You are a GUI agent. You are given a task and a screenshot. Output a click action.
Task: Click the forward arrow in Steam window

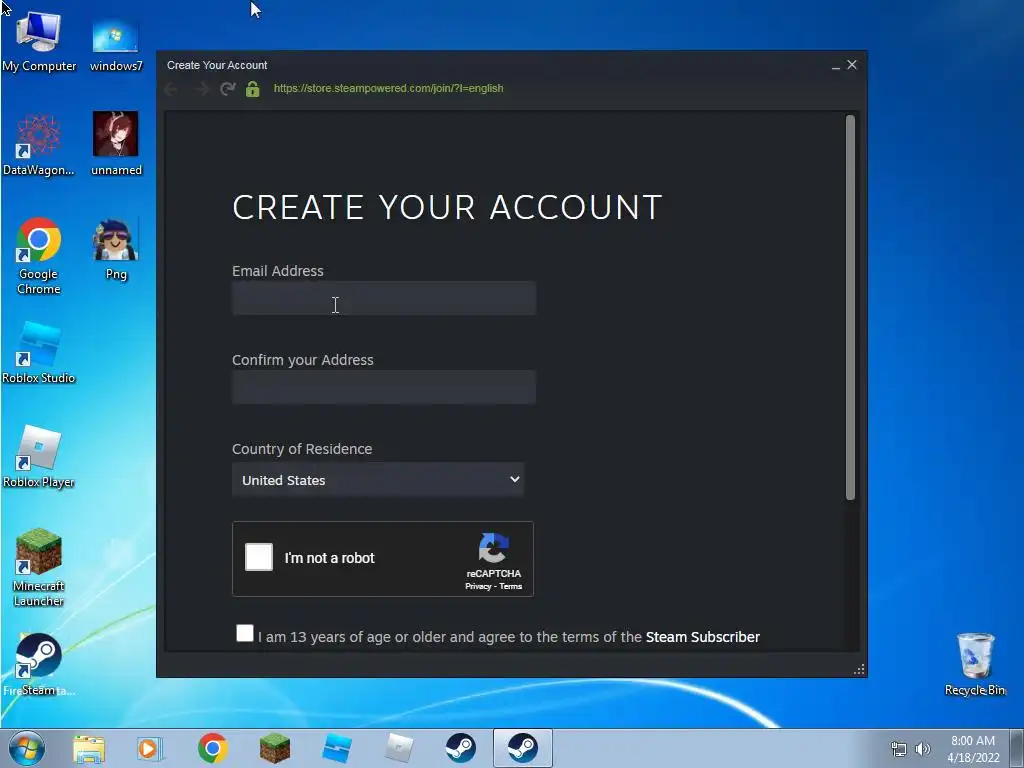coord(200,89)
